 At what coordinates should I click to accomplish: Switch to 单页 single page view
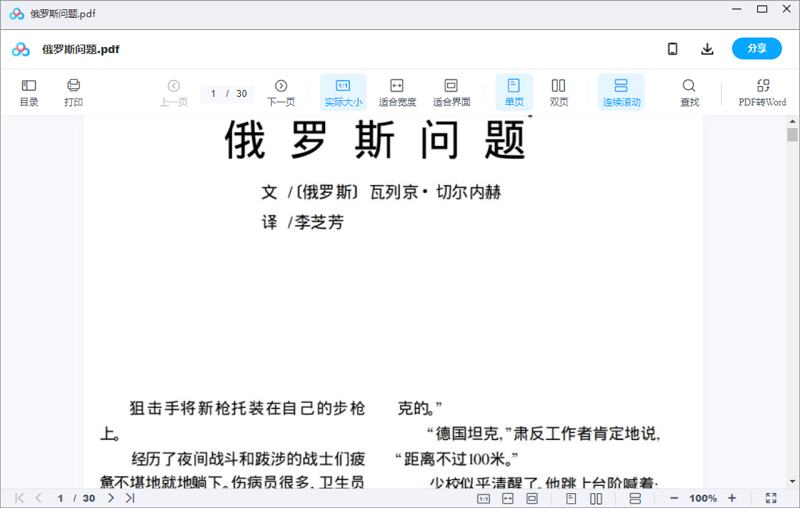(514, 92)
